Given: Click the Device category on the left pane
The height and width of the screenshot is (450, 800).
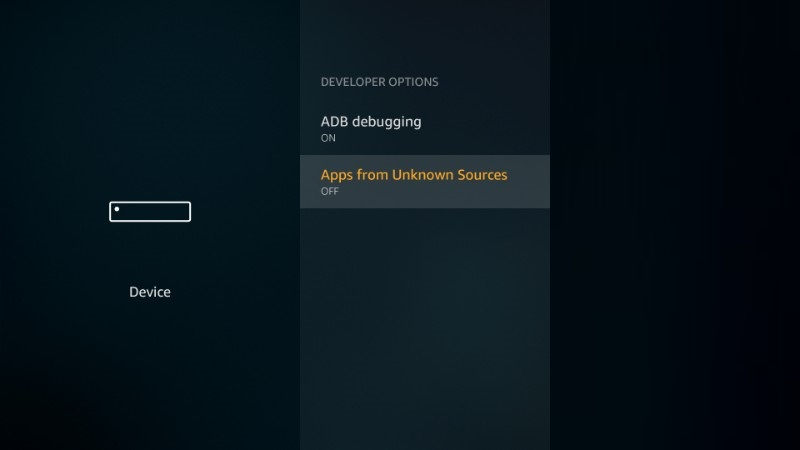Looking at the screenshot, I should pyautogui.click(x=150, y=292).
